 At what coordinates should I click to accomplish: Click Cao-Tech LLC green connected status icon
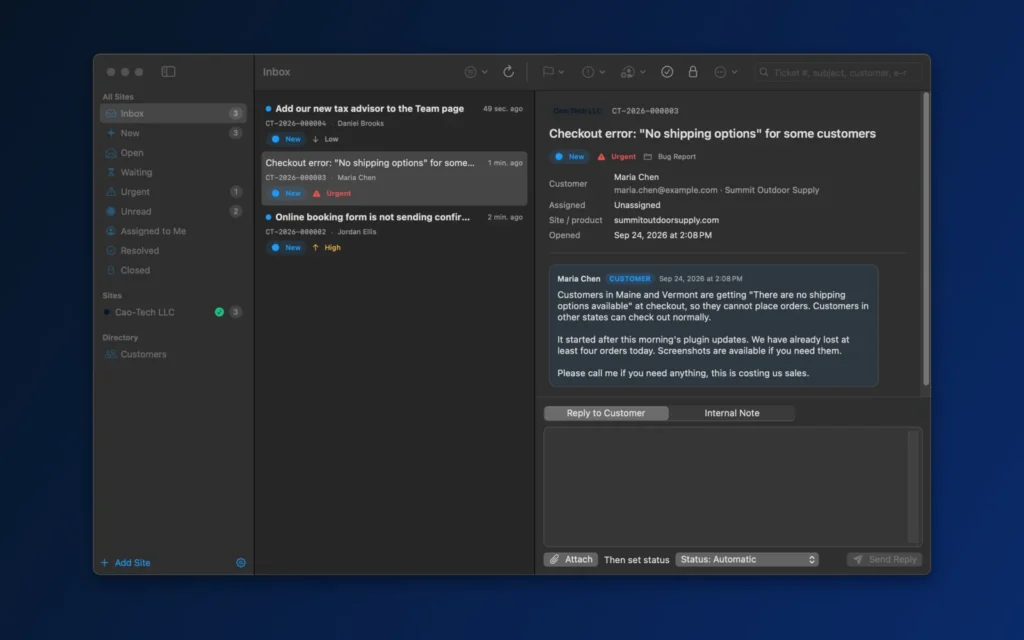(219, 312)
